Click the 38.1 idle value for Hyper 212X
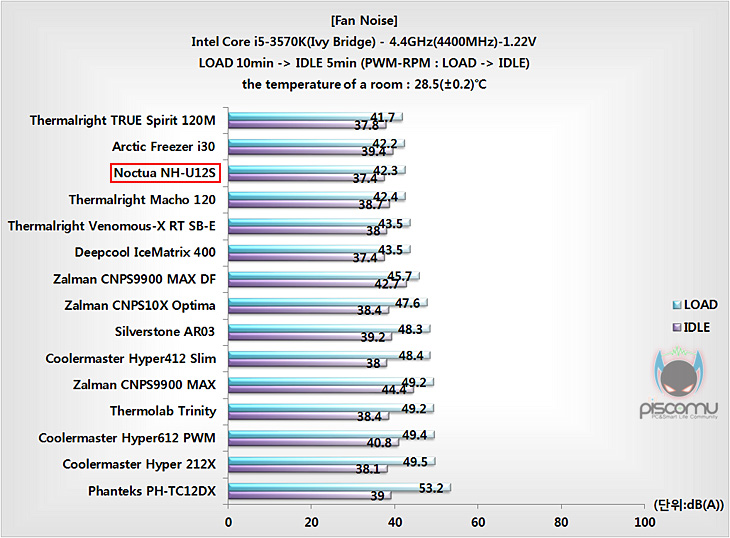The height and width of the screenshot is (538, 730). point(368,469)
